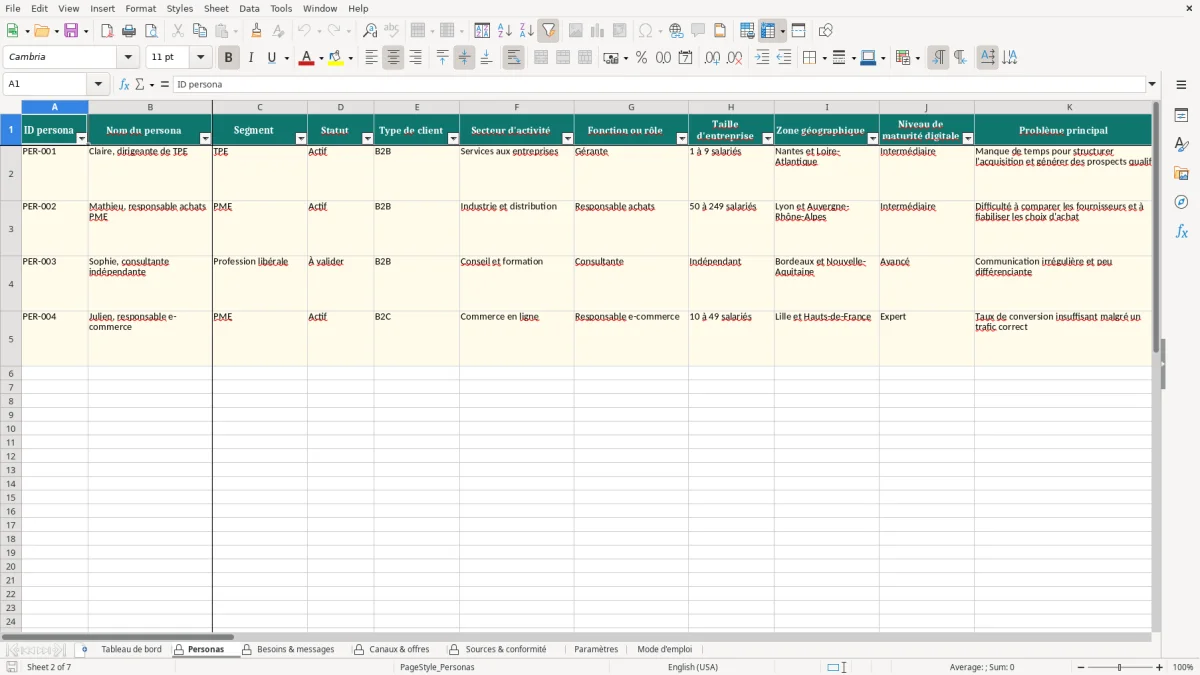Remove decimal place icon
Viewport: 1200px width, 675px height.
[x=734, y=58]
